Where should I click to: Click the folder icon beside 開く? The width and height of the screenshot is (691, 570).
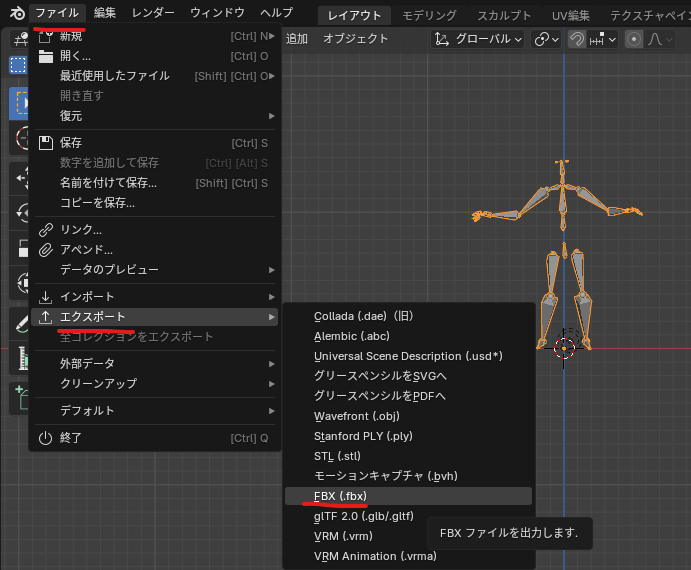coord(45,56)
